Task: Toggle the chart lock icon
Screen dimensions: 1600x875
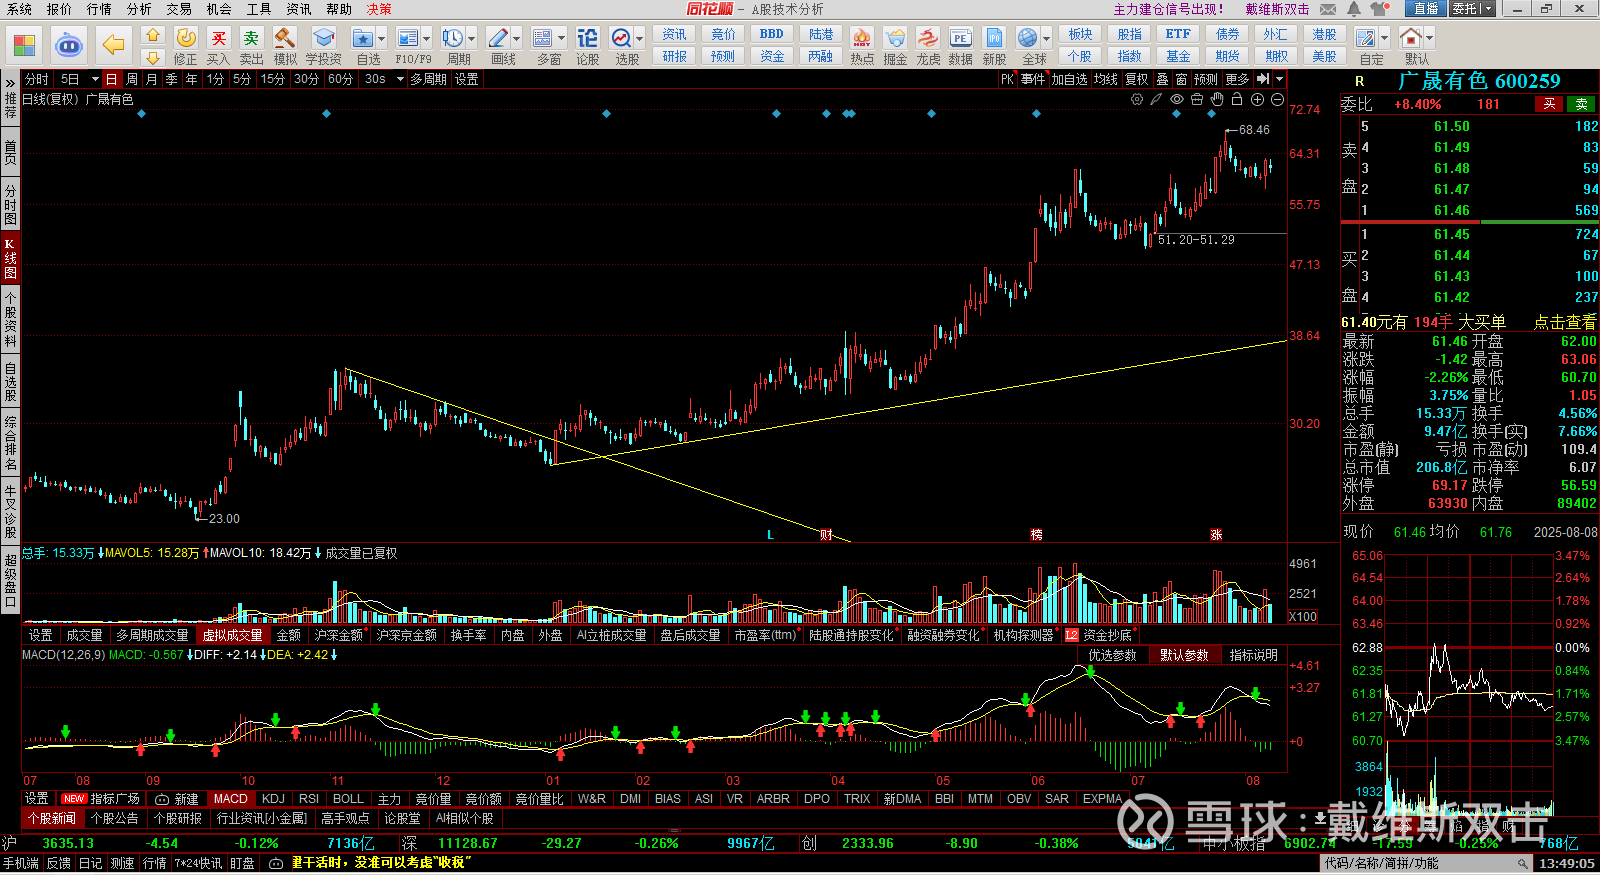Action: click(x=1237, y=99)
